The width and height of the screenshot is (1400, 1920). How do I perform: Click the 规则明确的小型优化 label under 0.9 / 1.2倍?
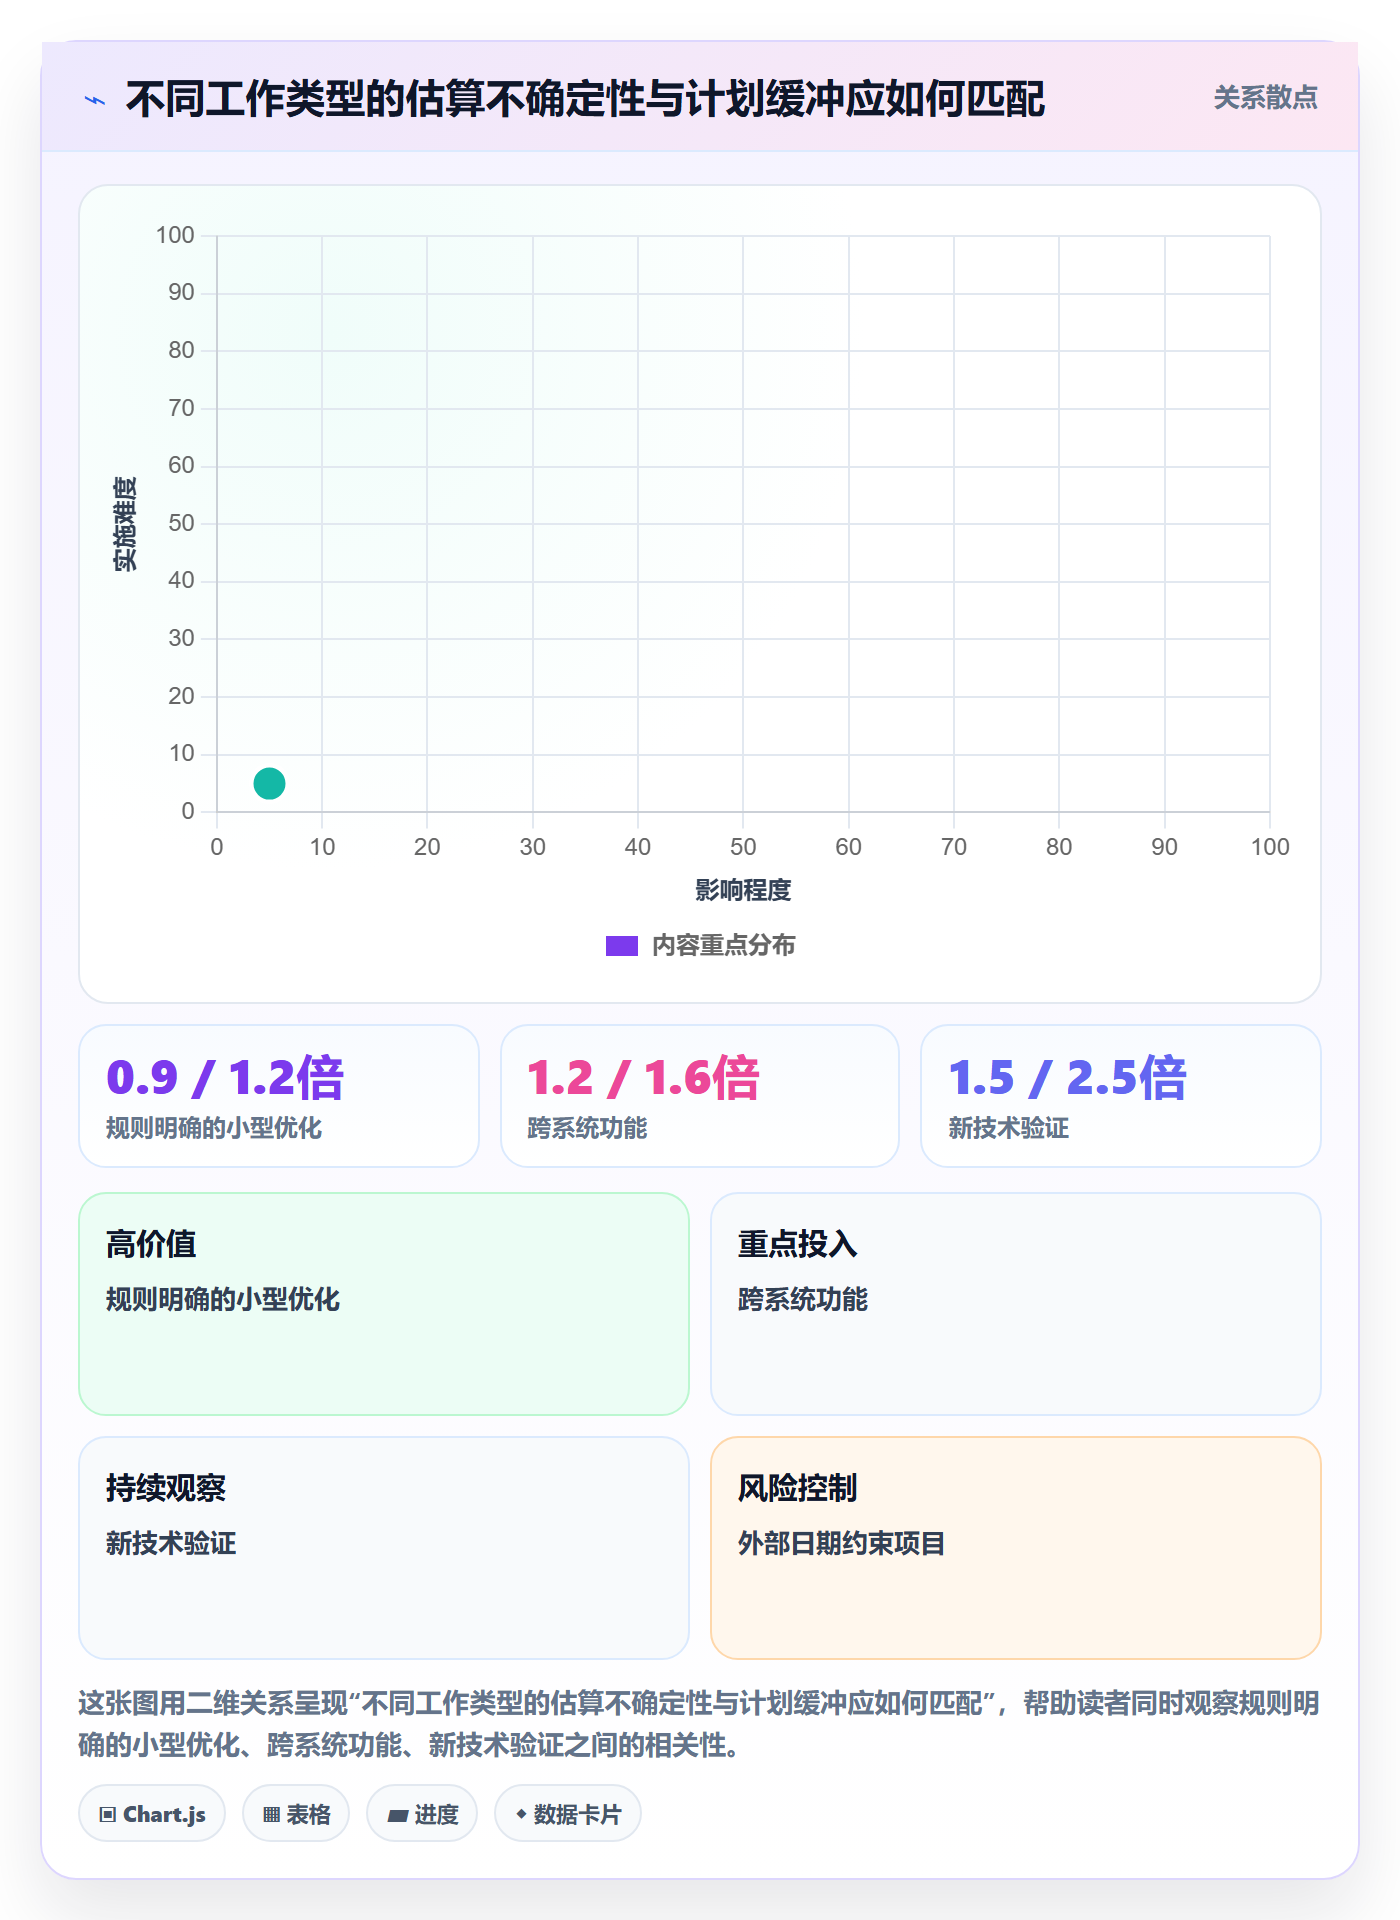[214, 1128]
